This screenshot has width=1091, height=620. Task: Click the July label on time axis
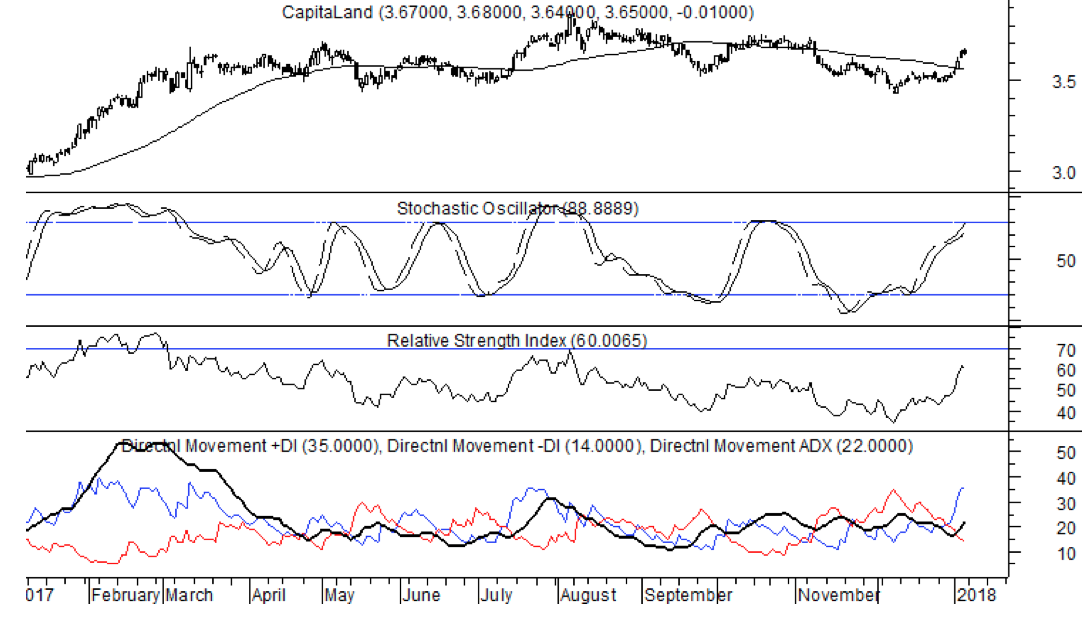pyautogui.click(x=497, y=596)
